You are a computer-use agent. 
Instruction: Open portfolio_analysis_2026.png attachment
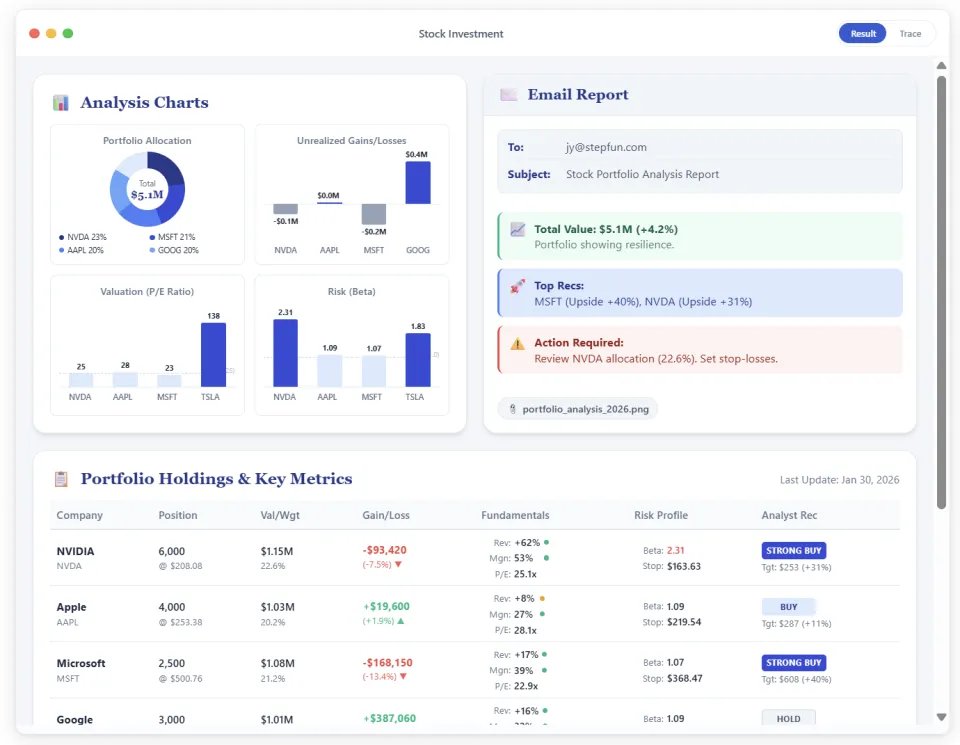click(578, 409)
